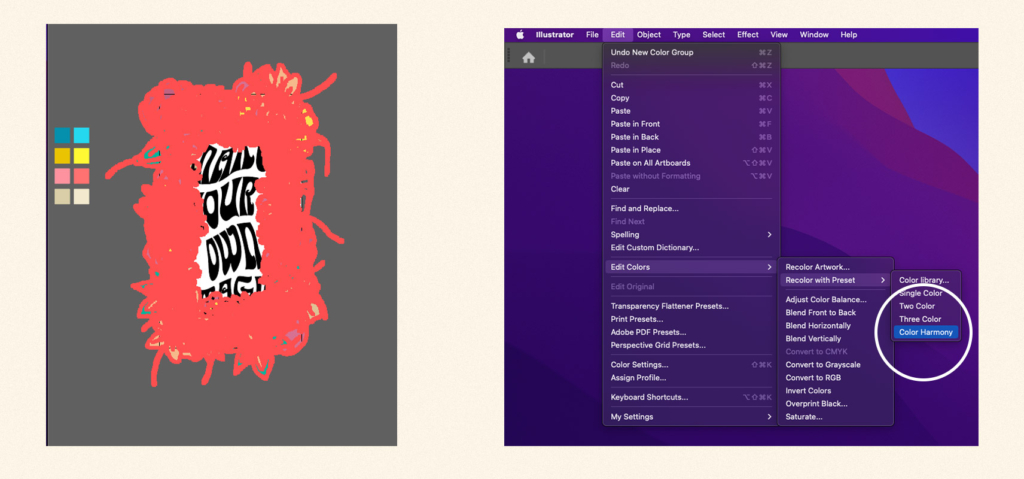
Task: Choose Assign Profile
Action: coord(692,378)
